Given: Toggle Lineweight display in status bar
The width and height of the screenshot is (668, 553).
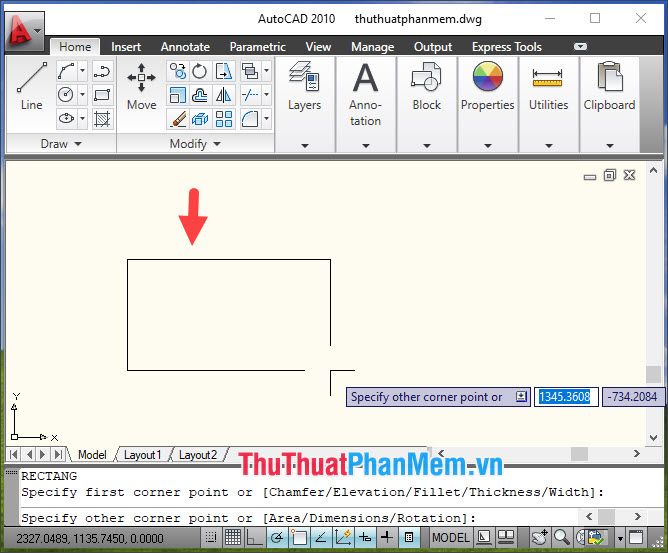Looking at the screenshot, I should tap(387, 537).
